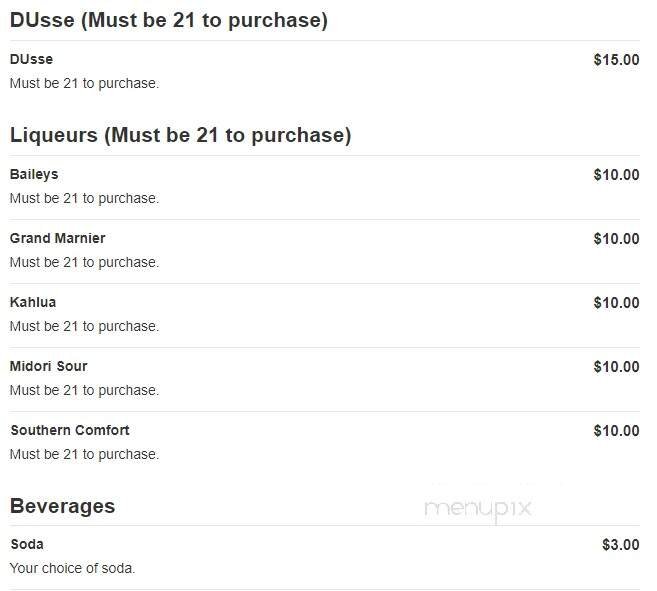Image resolution: width=657 pixels, height=591 pixels.
Task: Click the DUsse item name
Action: 31,59
